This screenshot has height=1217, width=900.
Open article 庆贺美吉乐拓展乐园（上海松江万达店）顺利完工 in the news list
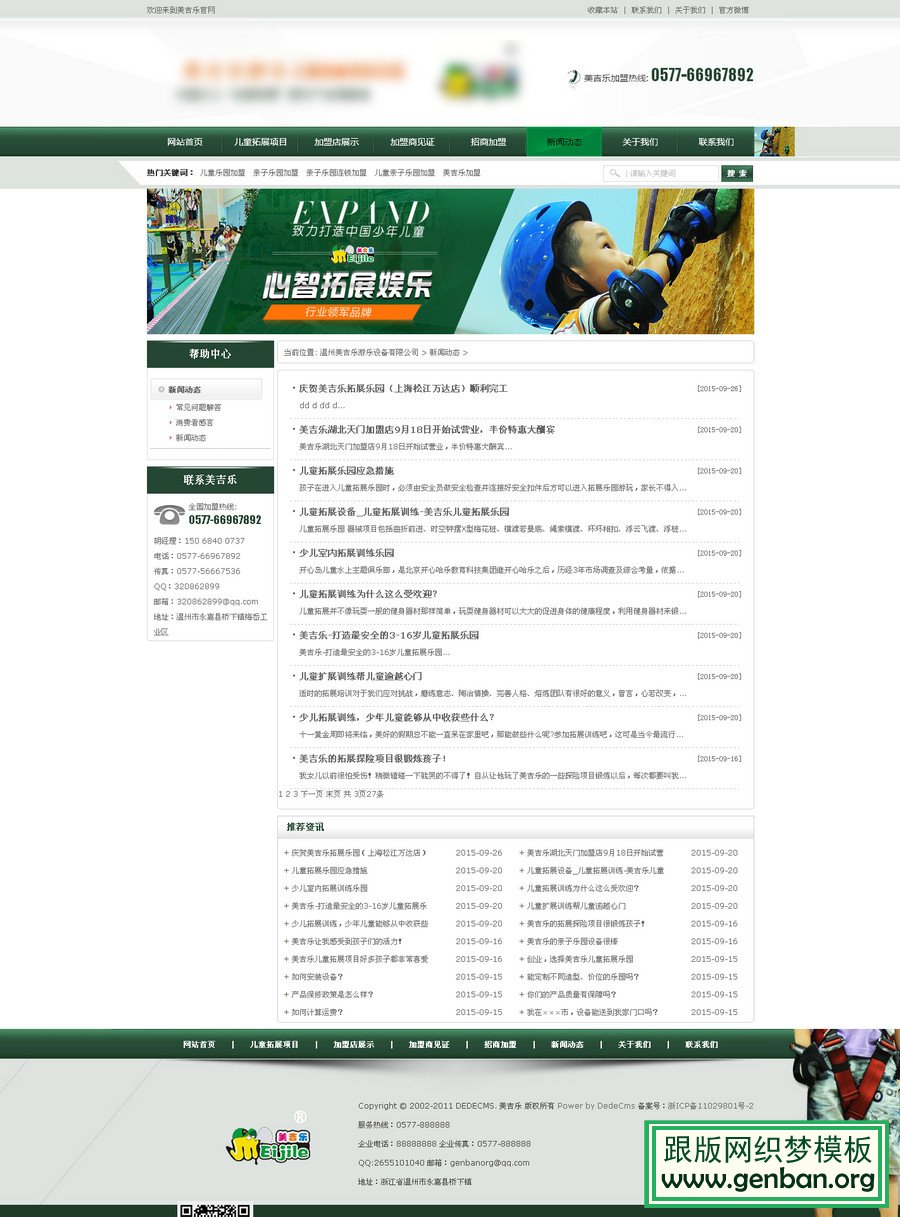tap(403, 388)
